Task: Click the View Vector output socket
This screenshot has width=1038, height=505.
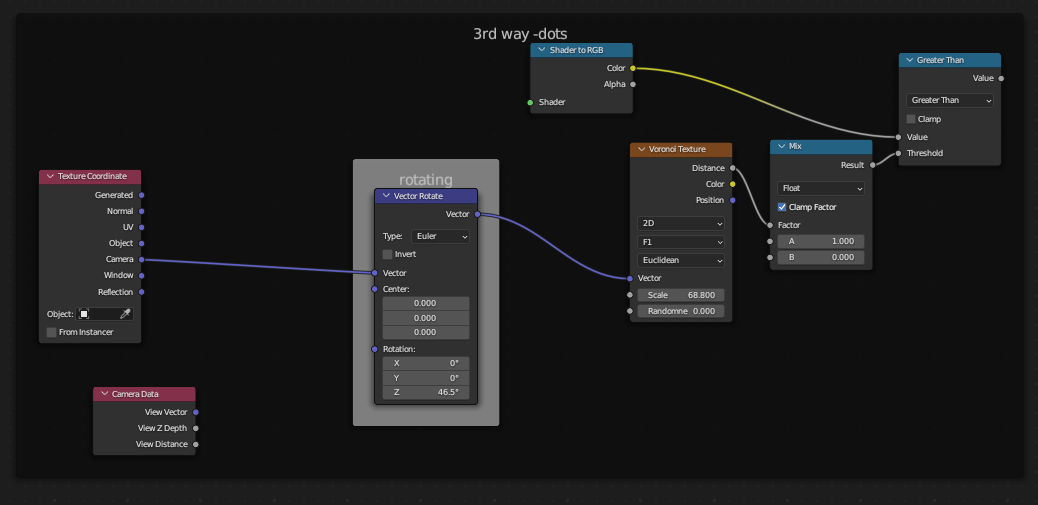Action: coord(196,412)
